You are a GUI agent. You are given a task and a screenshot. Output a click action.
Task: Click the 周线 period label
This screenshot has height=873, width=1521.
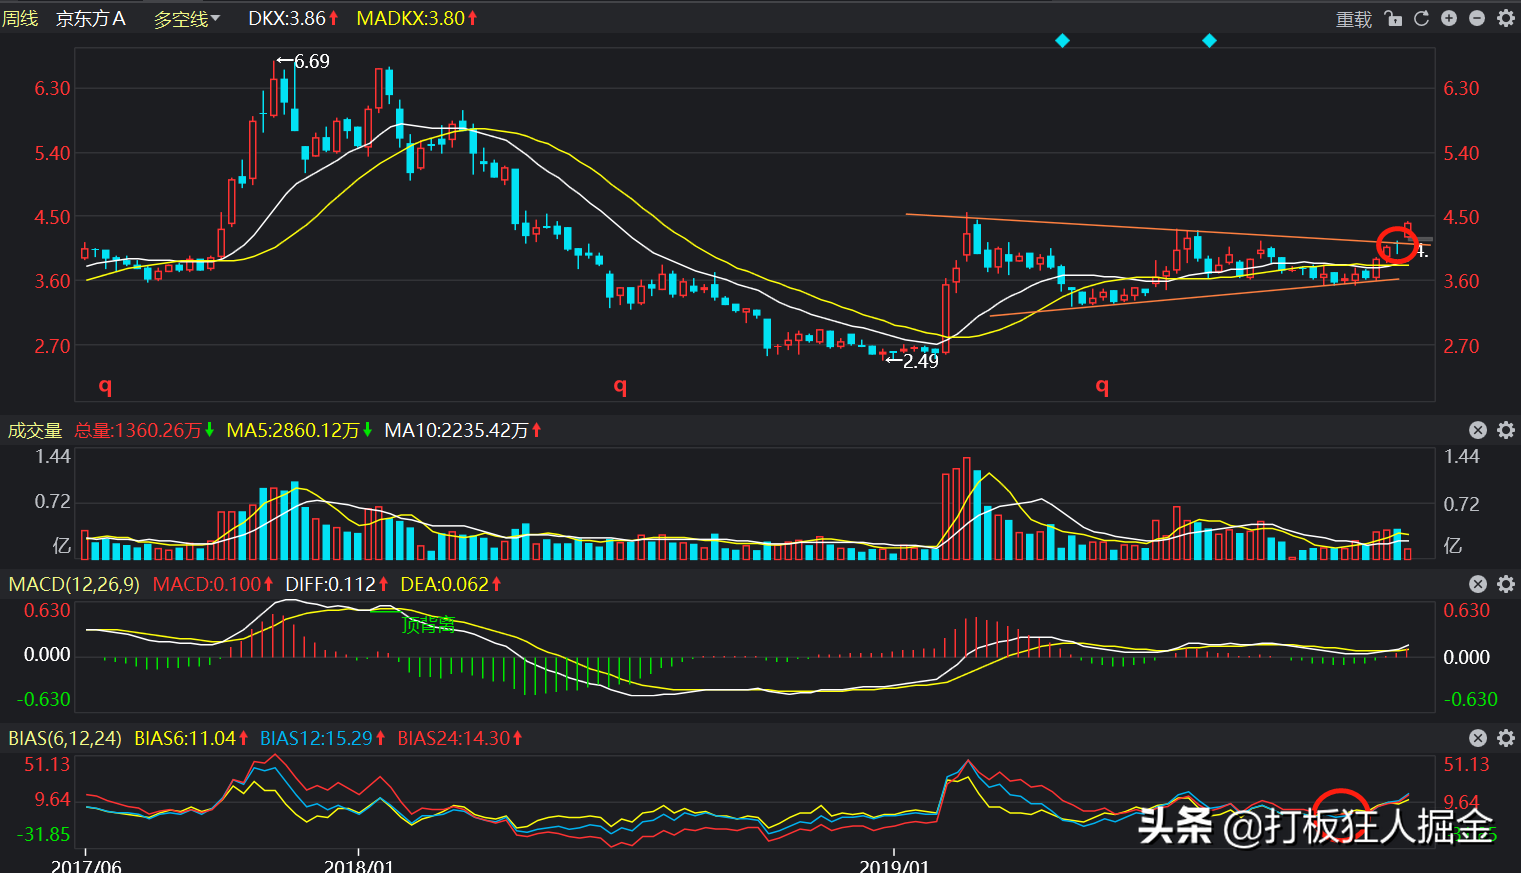coord(20,18)
